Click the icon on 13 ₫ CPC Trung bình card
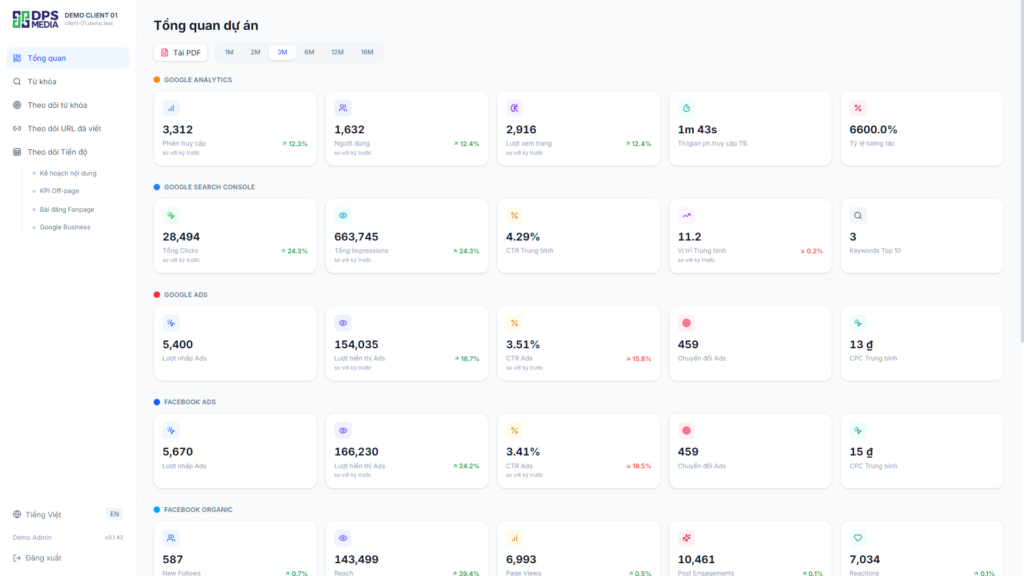Image resolution: width=1024 pixels, height=576 pixels. coord(858,323)
